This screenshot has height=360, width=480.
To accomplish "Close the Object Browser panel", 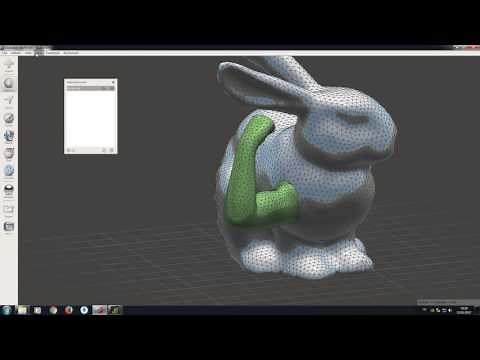I will (x=113, y=82).
